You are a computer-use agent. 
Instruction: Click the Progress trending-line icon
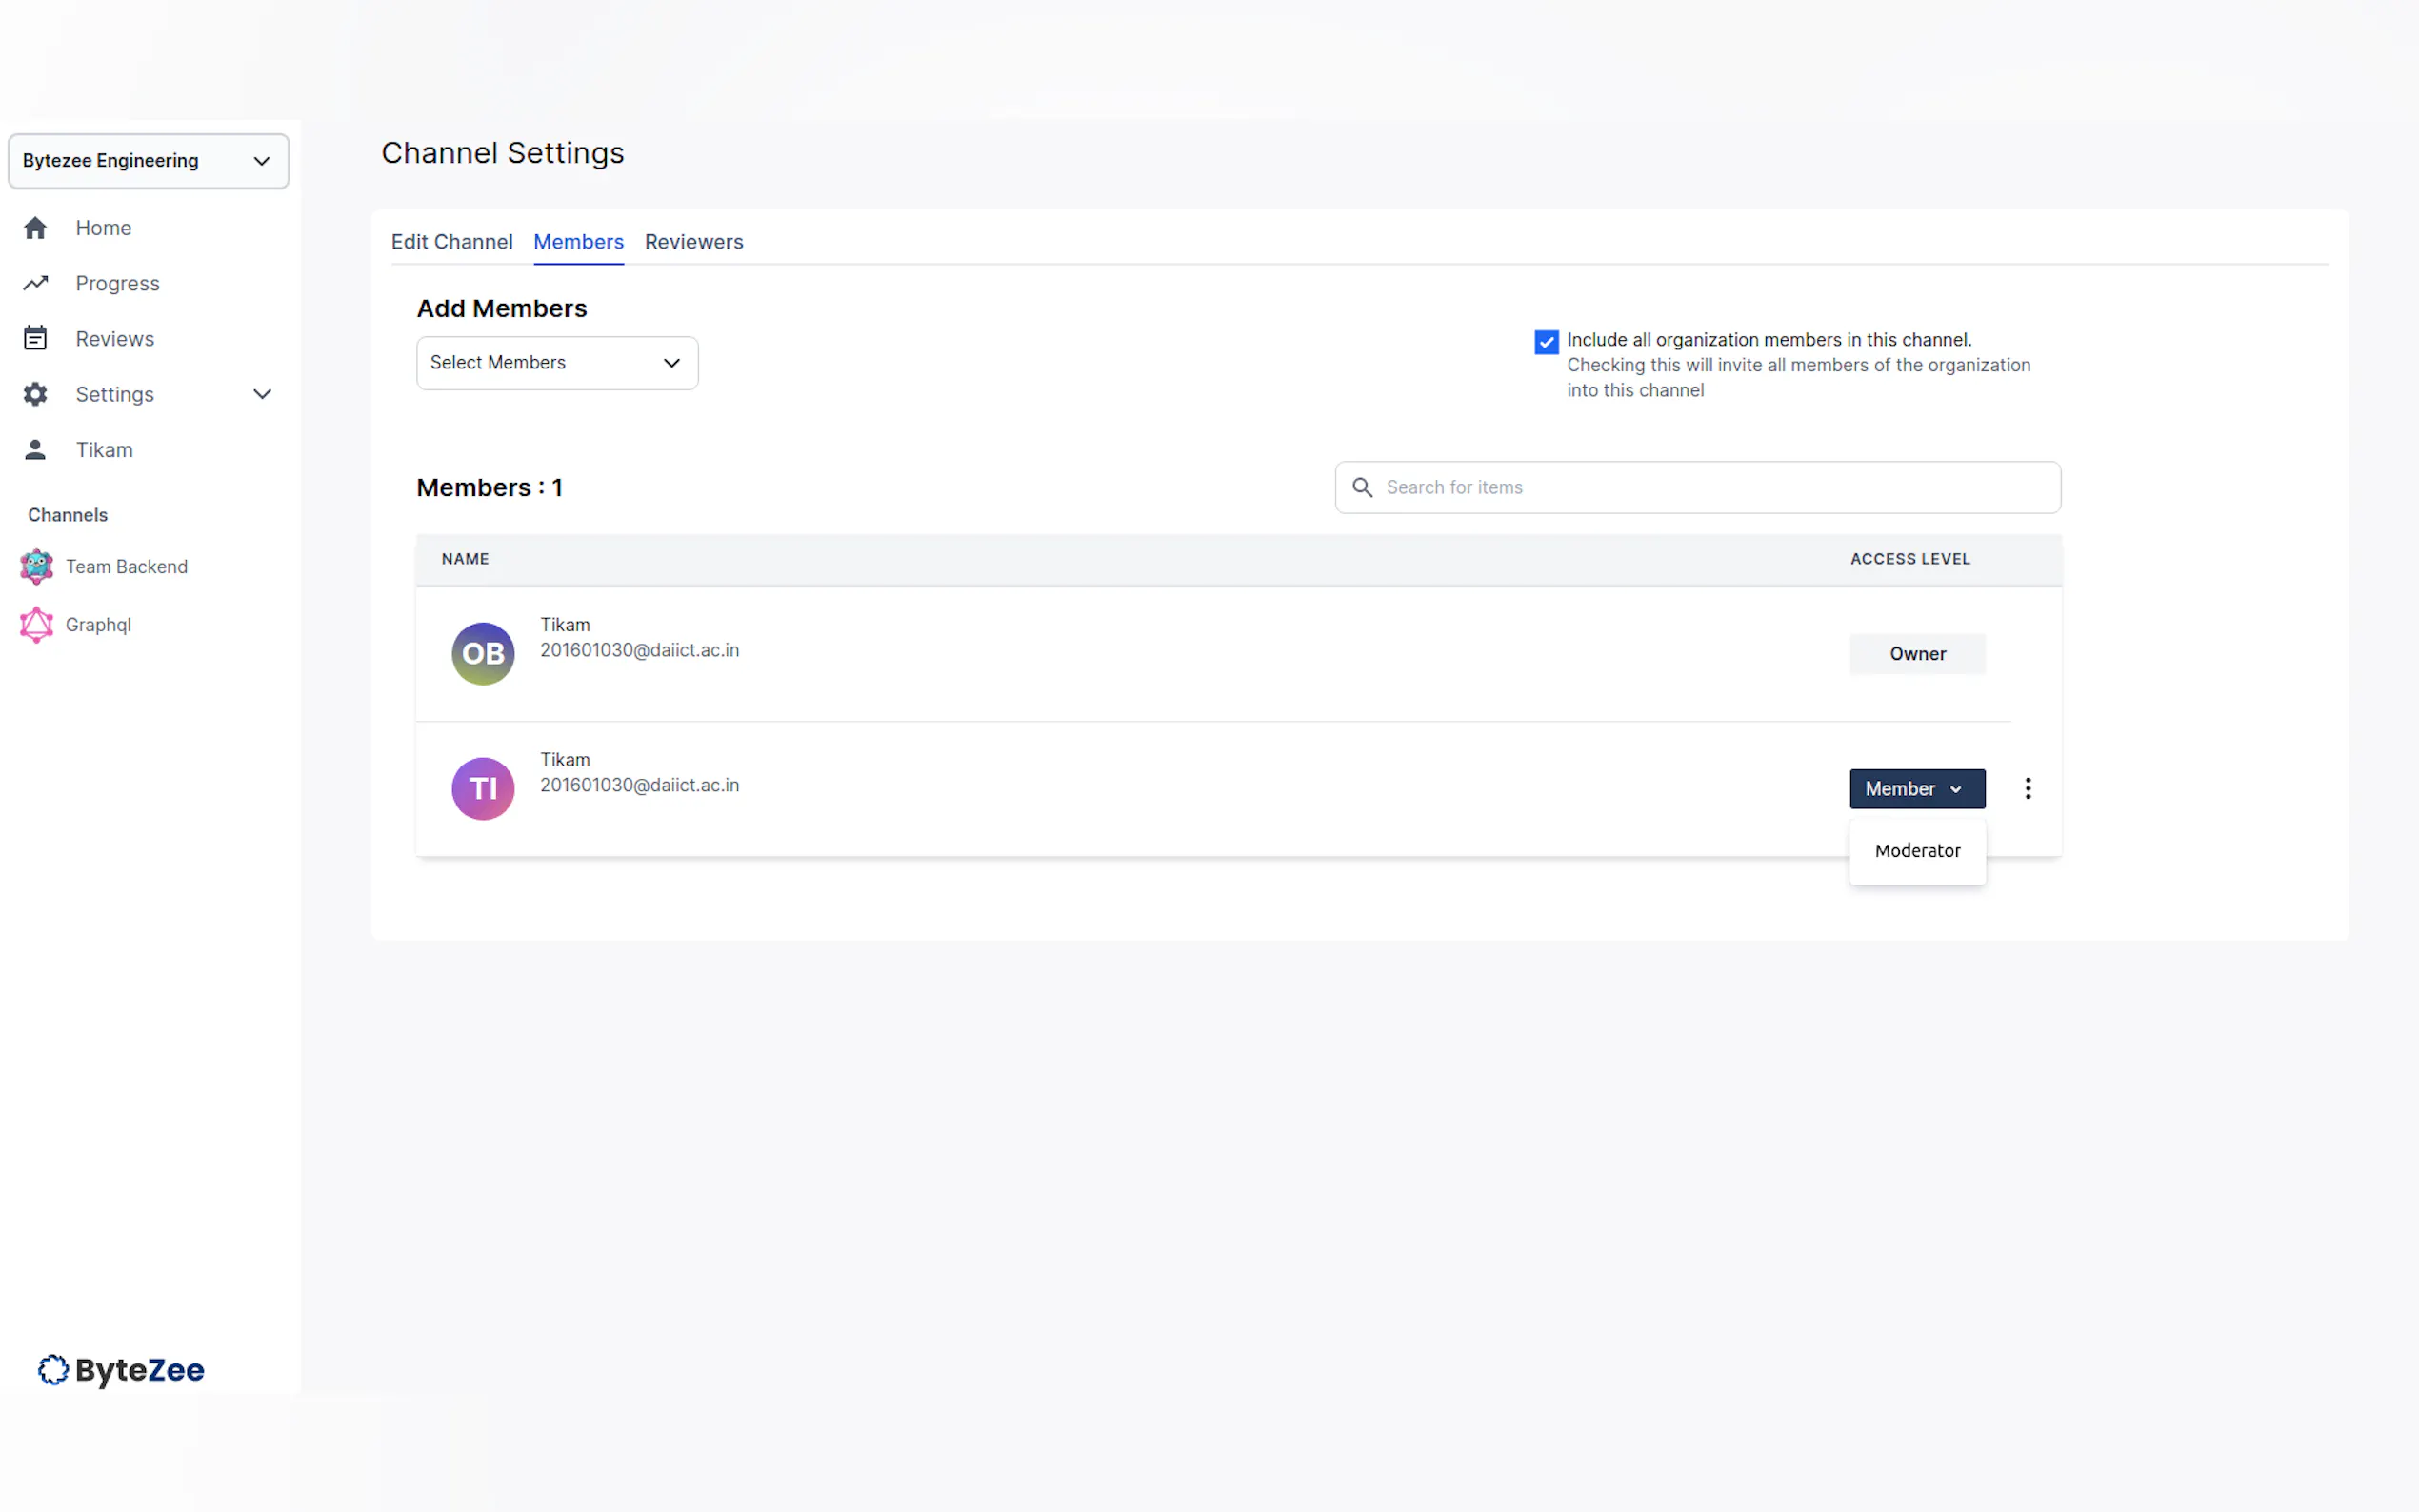tap(35, 283)
